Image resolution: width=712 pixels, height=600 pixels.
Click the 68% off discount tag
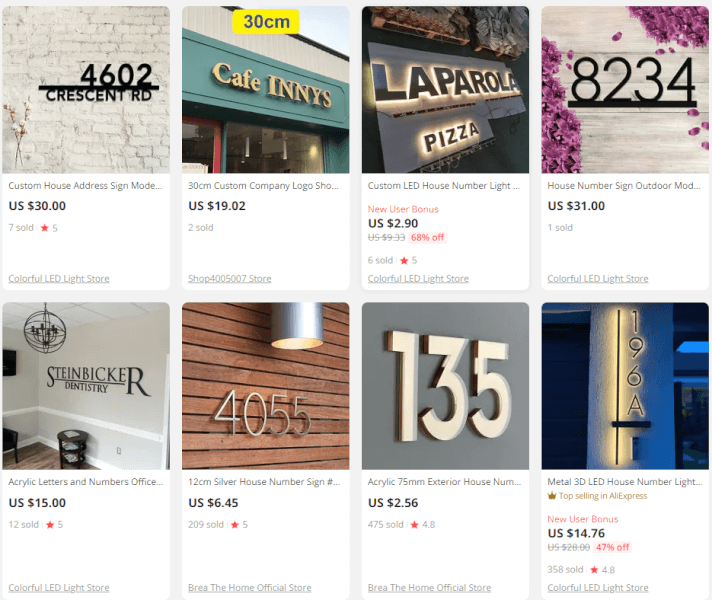pyautogui.click(x=427, y=238)
